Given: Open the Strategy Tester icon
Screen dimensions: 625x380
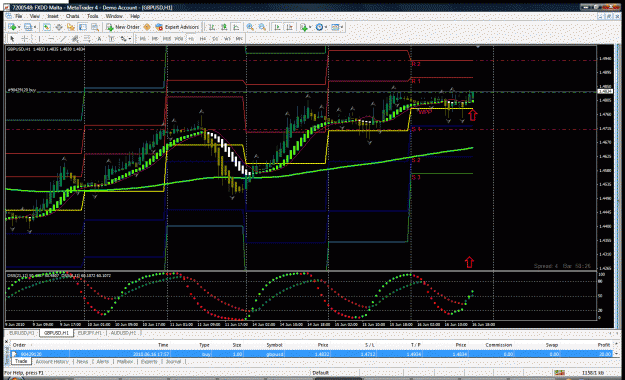Looking at the screenshot, I should pyautogui.click(x=94, y=27).
